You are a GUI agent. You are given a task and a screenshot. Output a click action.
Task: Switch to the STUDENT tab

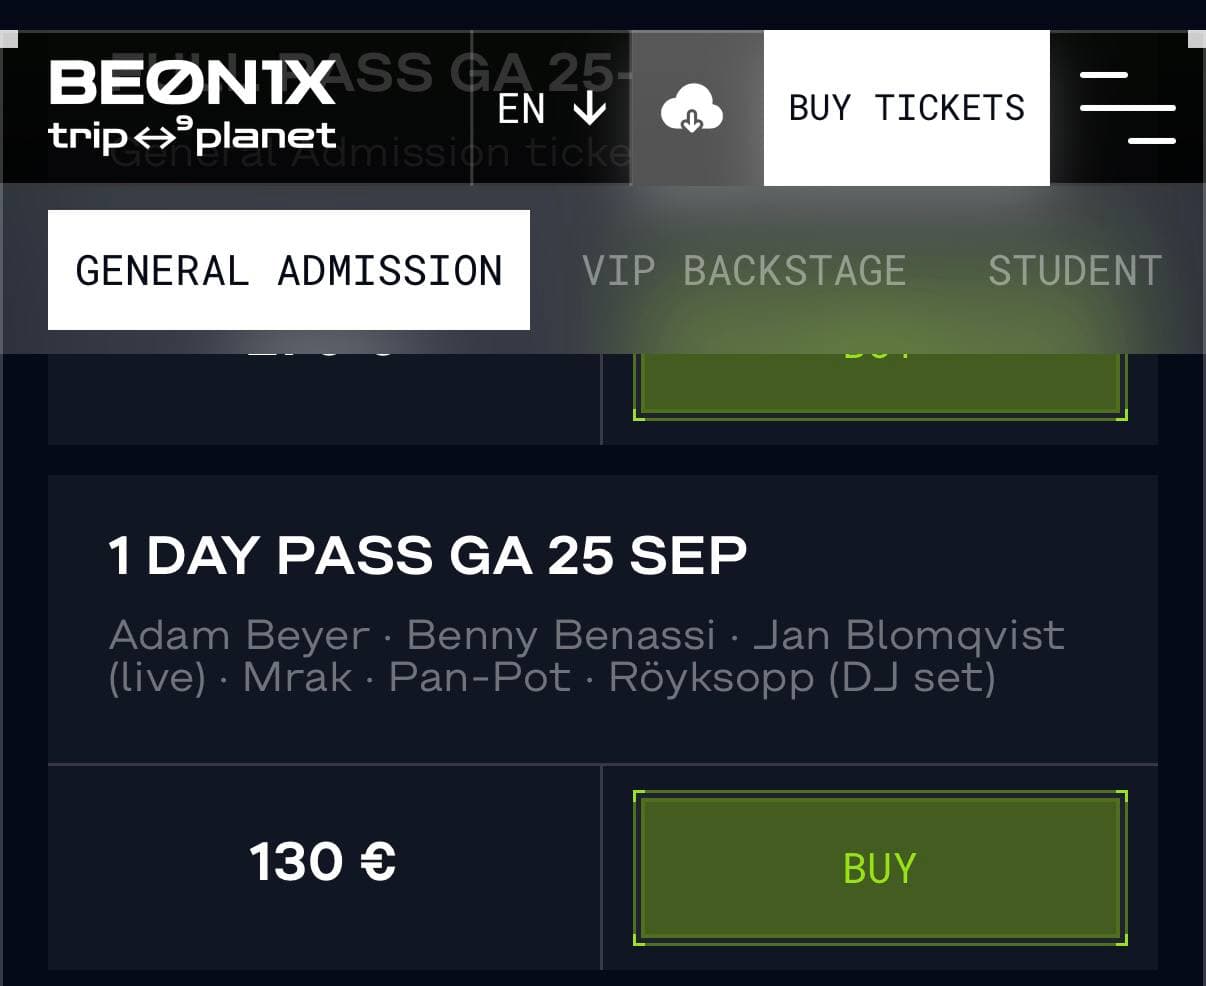(1075, 271)
